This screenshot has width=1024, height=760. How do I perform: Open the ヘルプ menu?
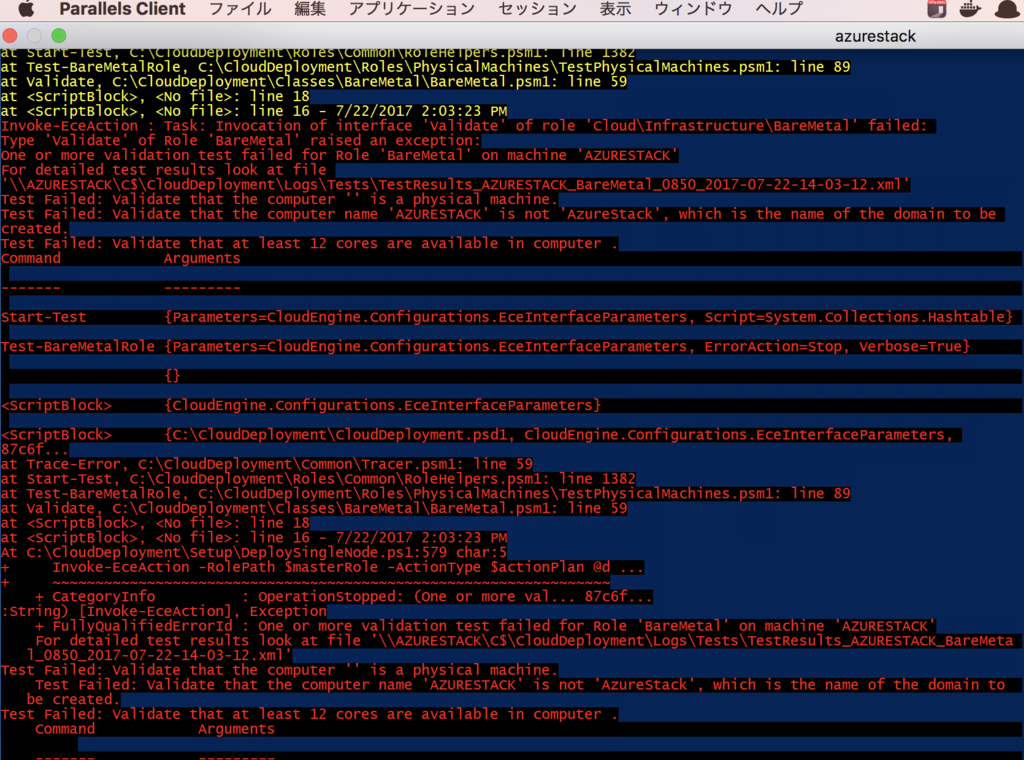779,9
